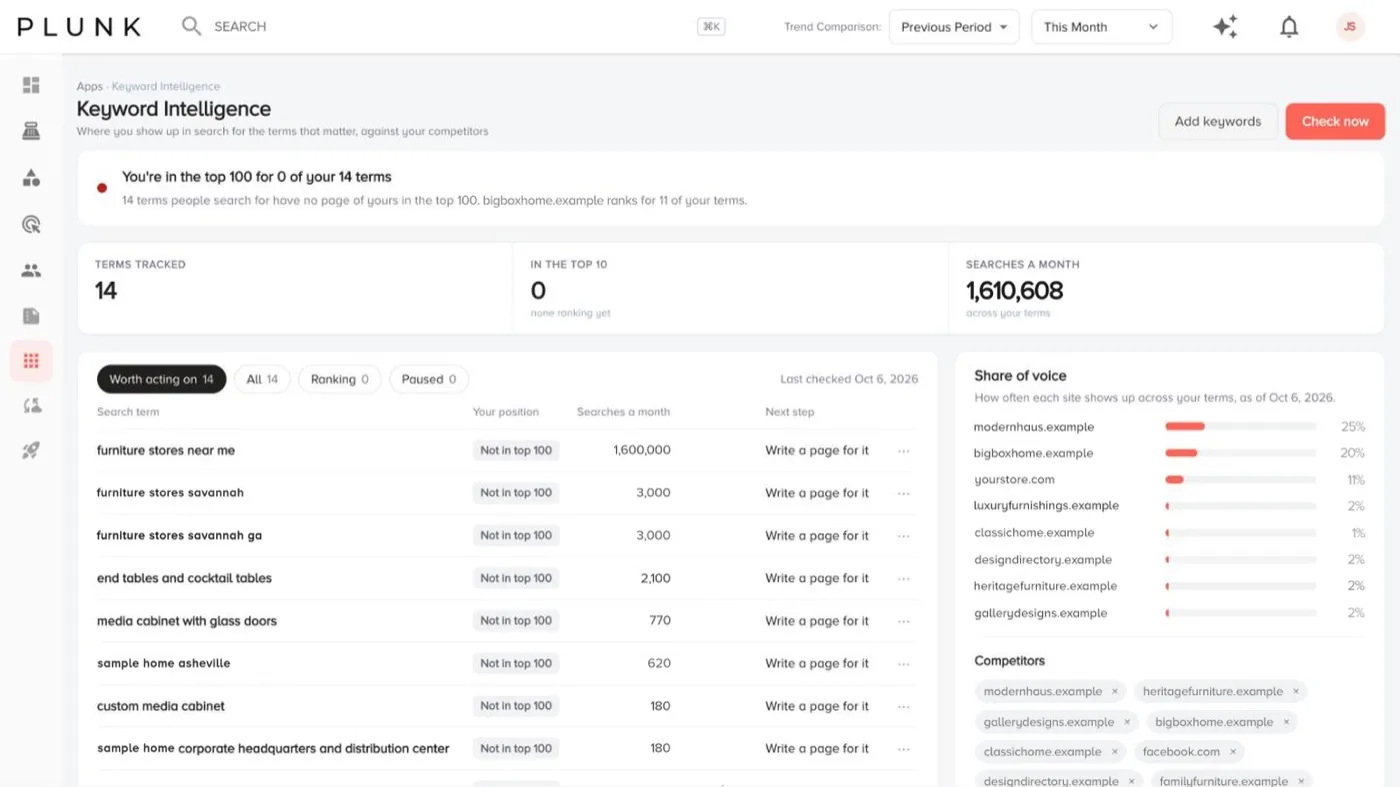Open the dashboard icon in the sidebar
This screenshot has width=1400, height=787.
click(31, 85)
